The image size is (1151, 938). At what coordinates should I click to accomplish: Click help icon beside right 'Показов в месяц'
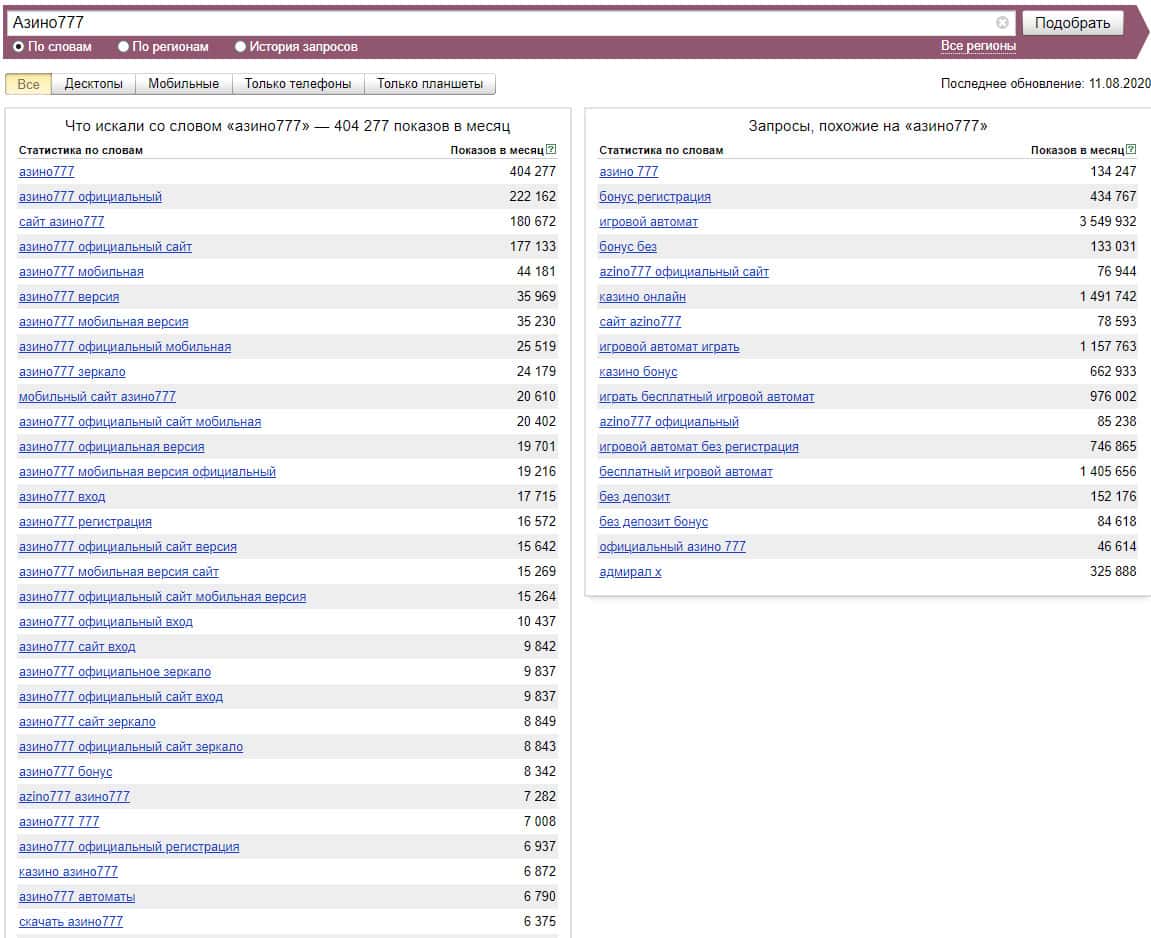[x=1132, y=150]
